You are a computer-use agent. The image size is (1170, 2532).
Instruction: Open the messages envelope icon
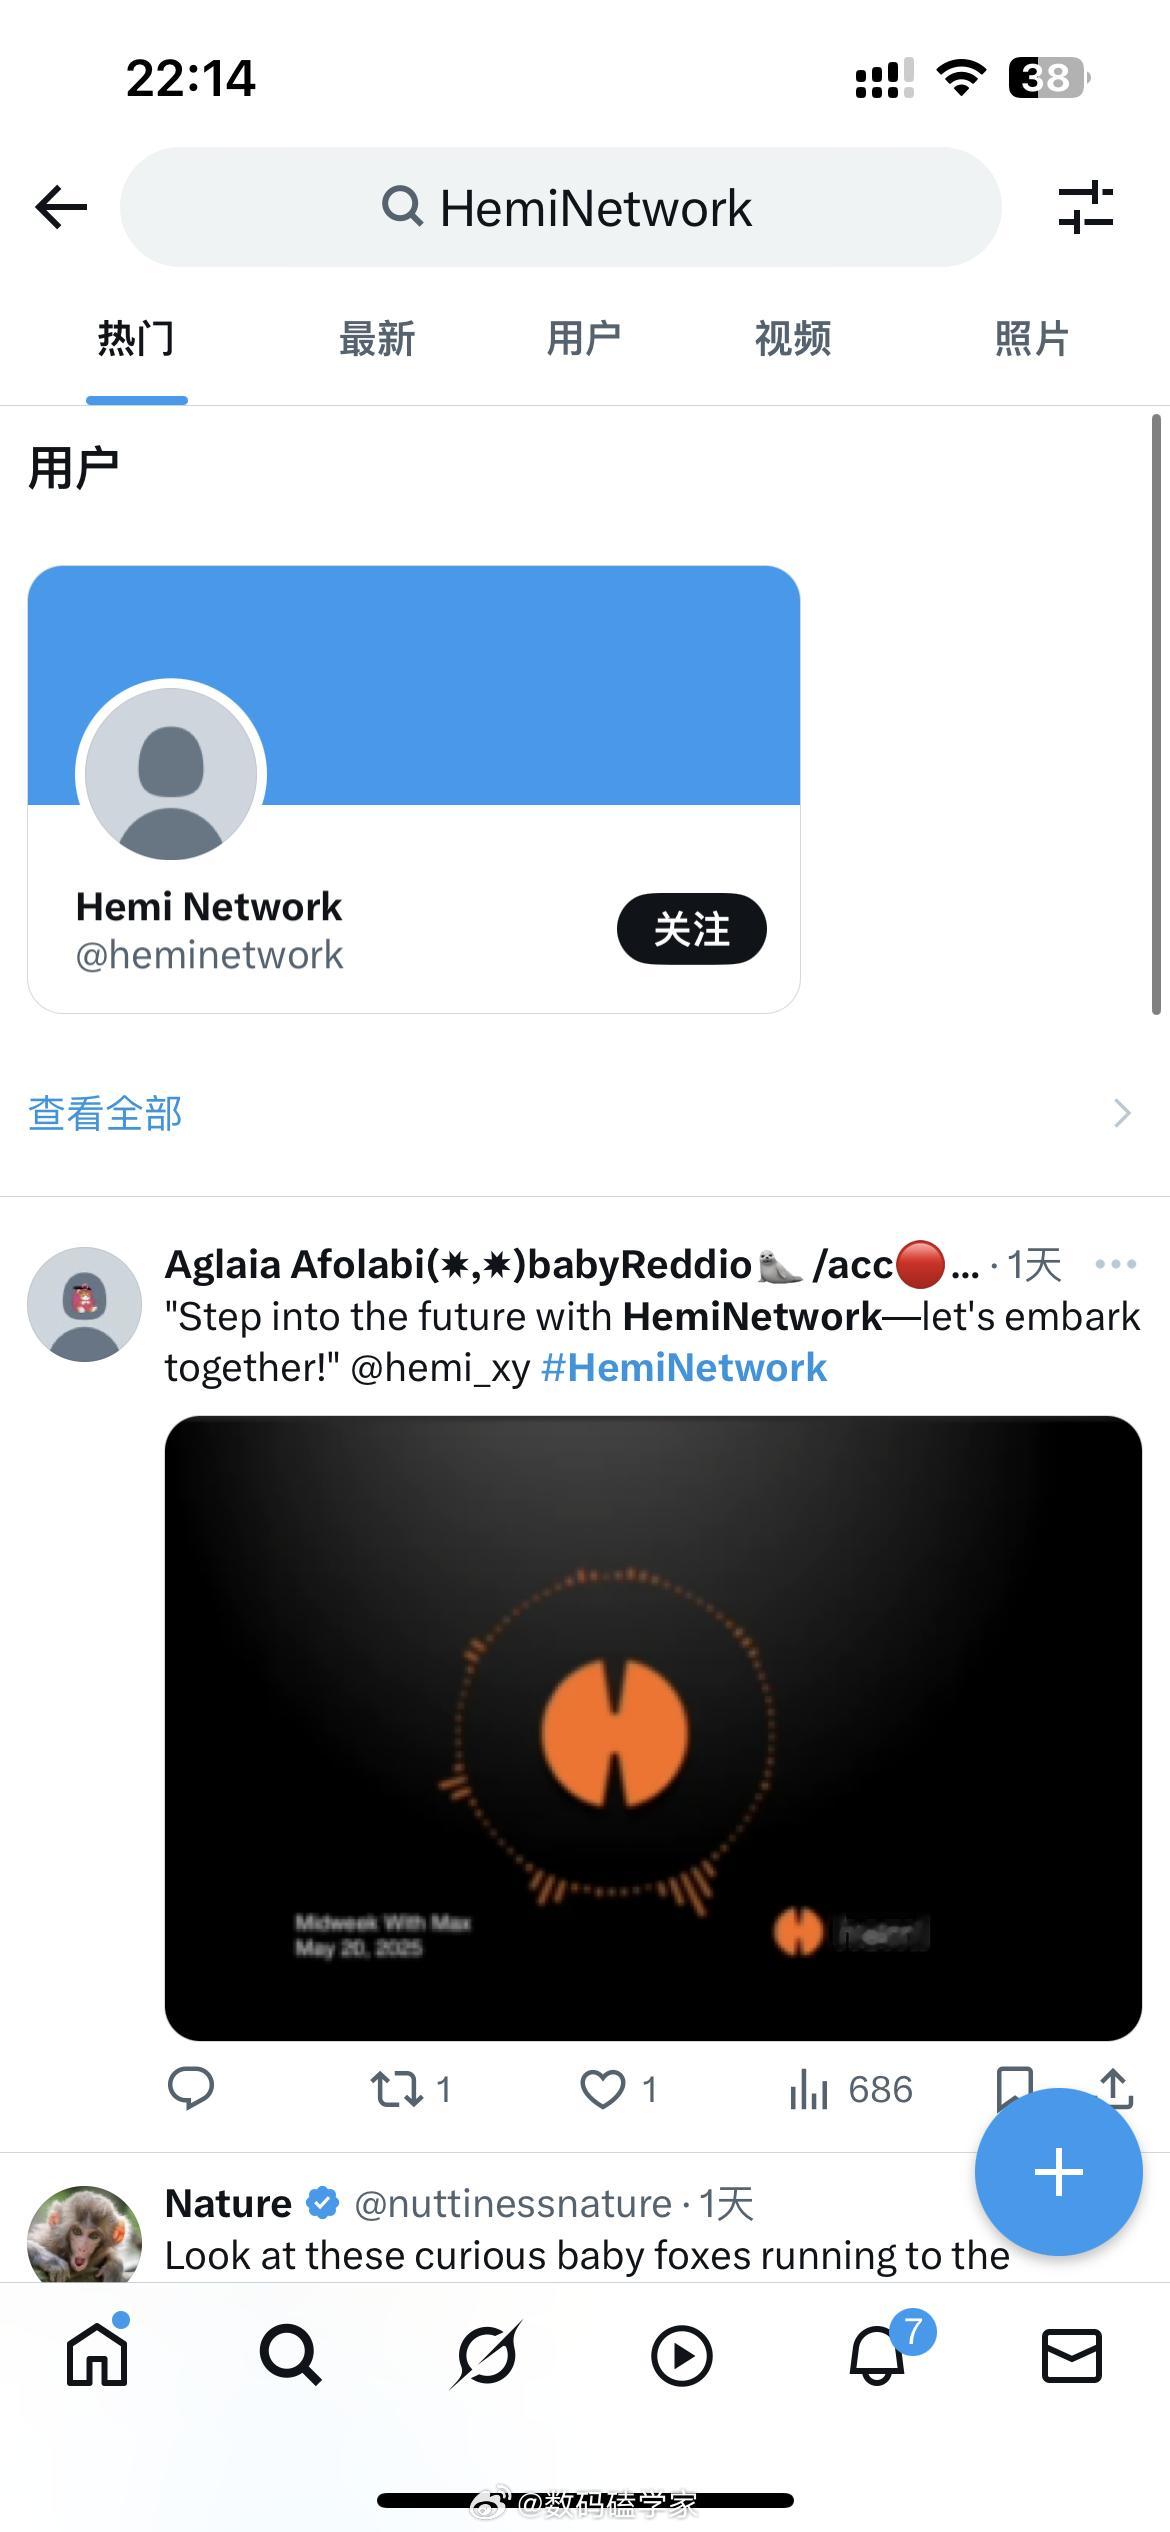(1072, 2355)
